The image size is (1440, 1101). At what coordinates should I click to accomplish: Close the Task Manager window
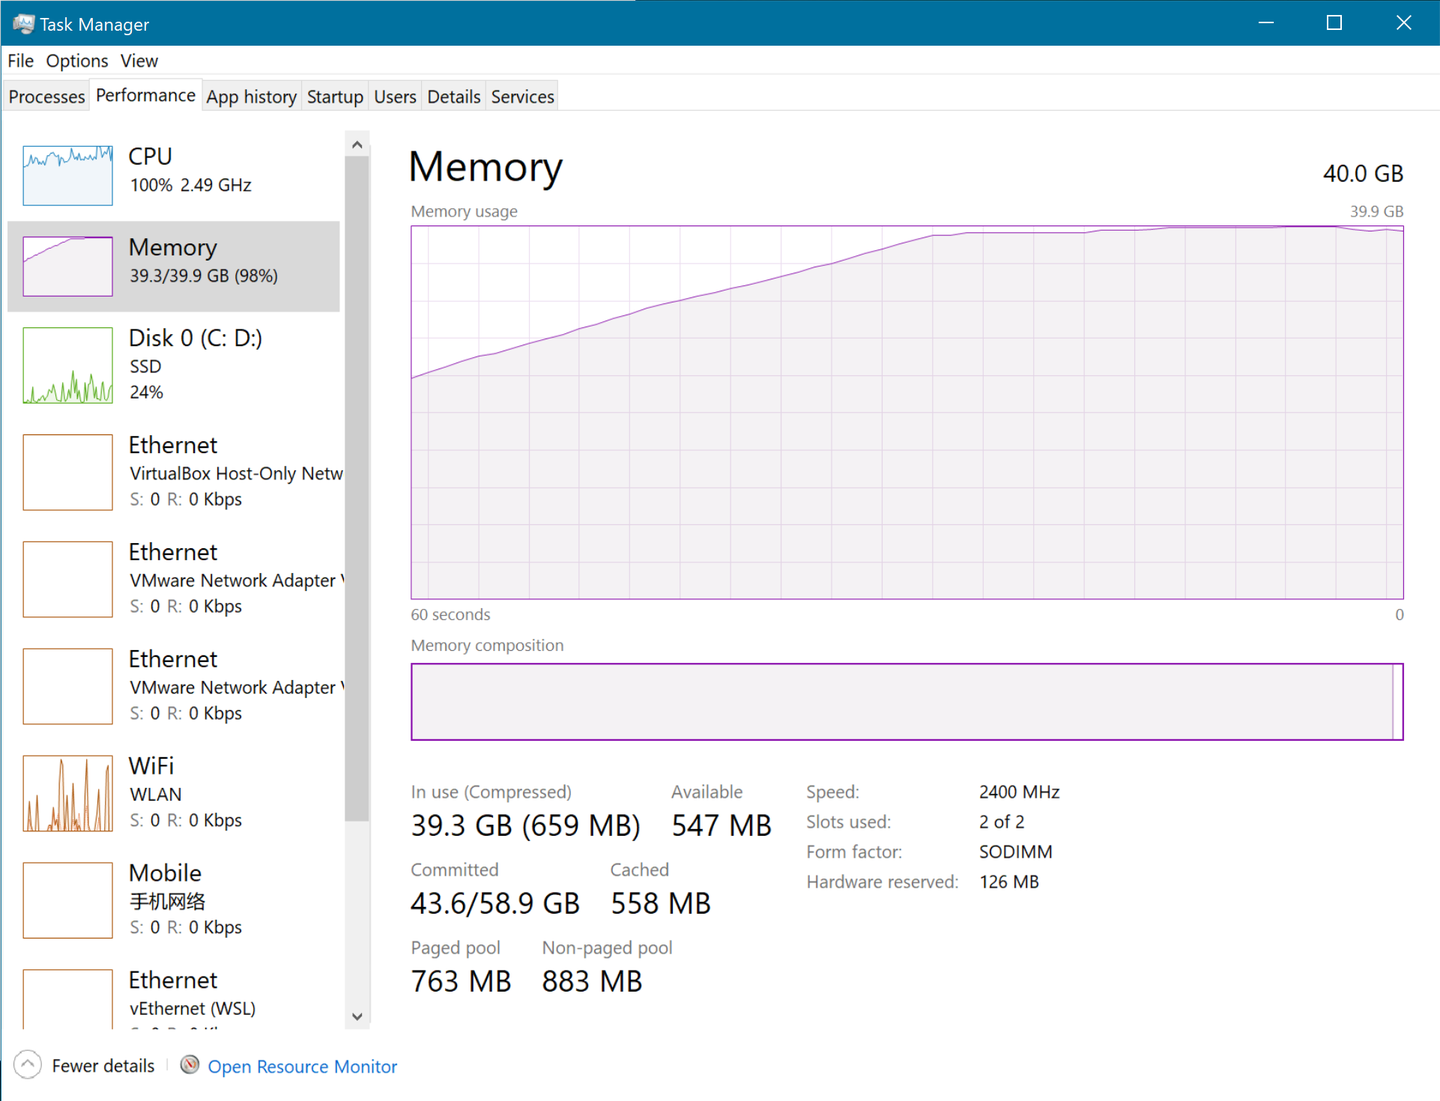[1404, 22]
